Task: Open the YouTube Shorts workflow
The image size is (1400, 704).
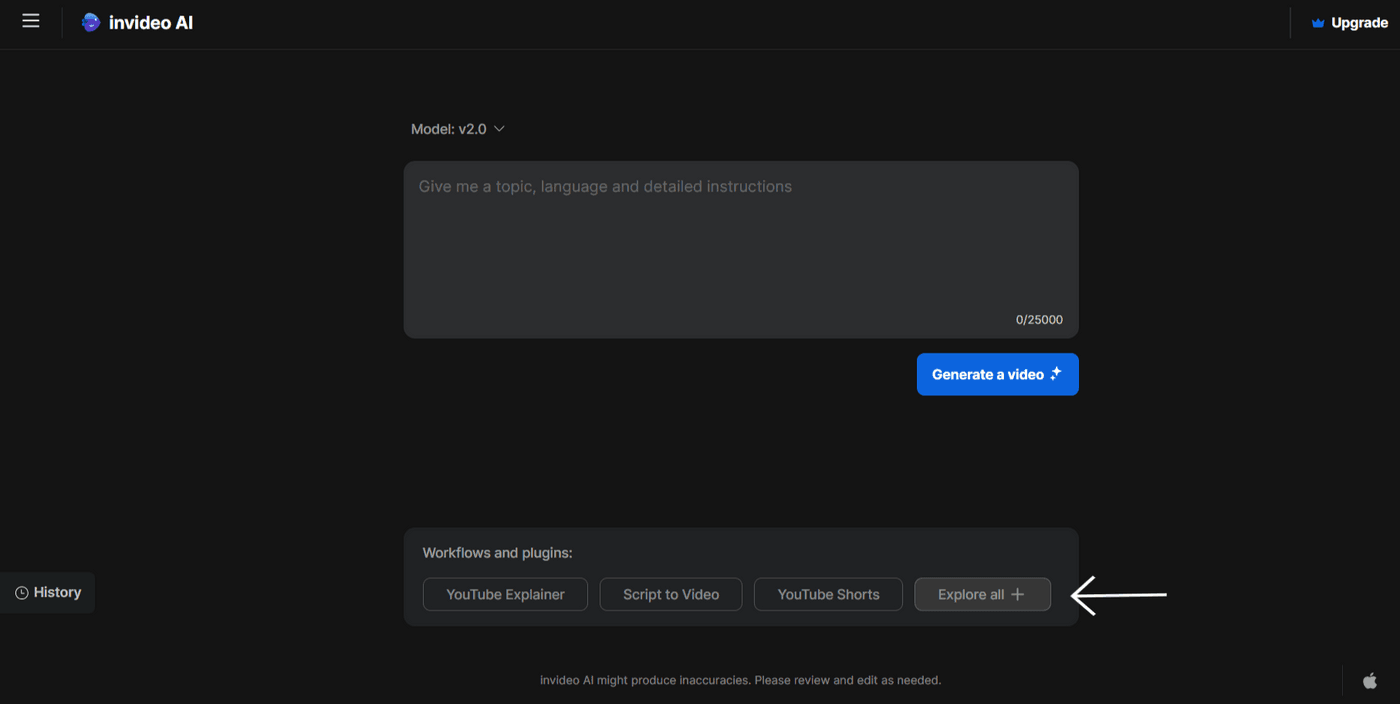Action: [x=828, y=593]
